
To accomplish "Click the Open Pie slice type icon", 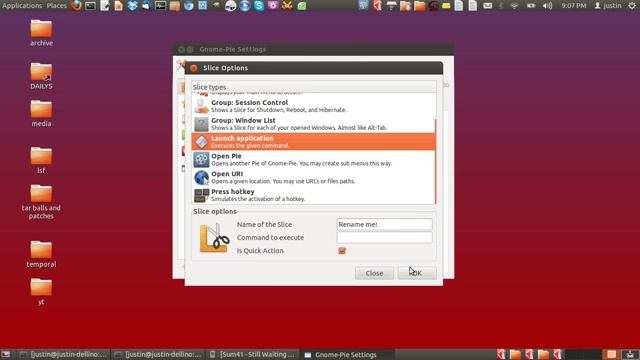I will click(x=201, y=160).
